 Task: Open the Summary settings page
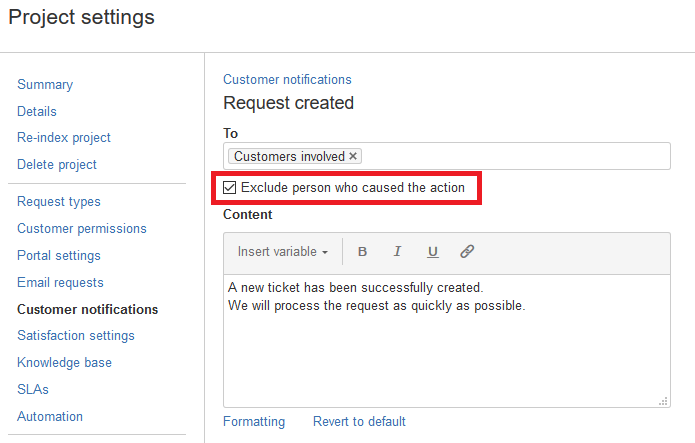45,85
